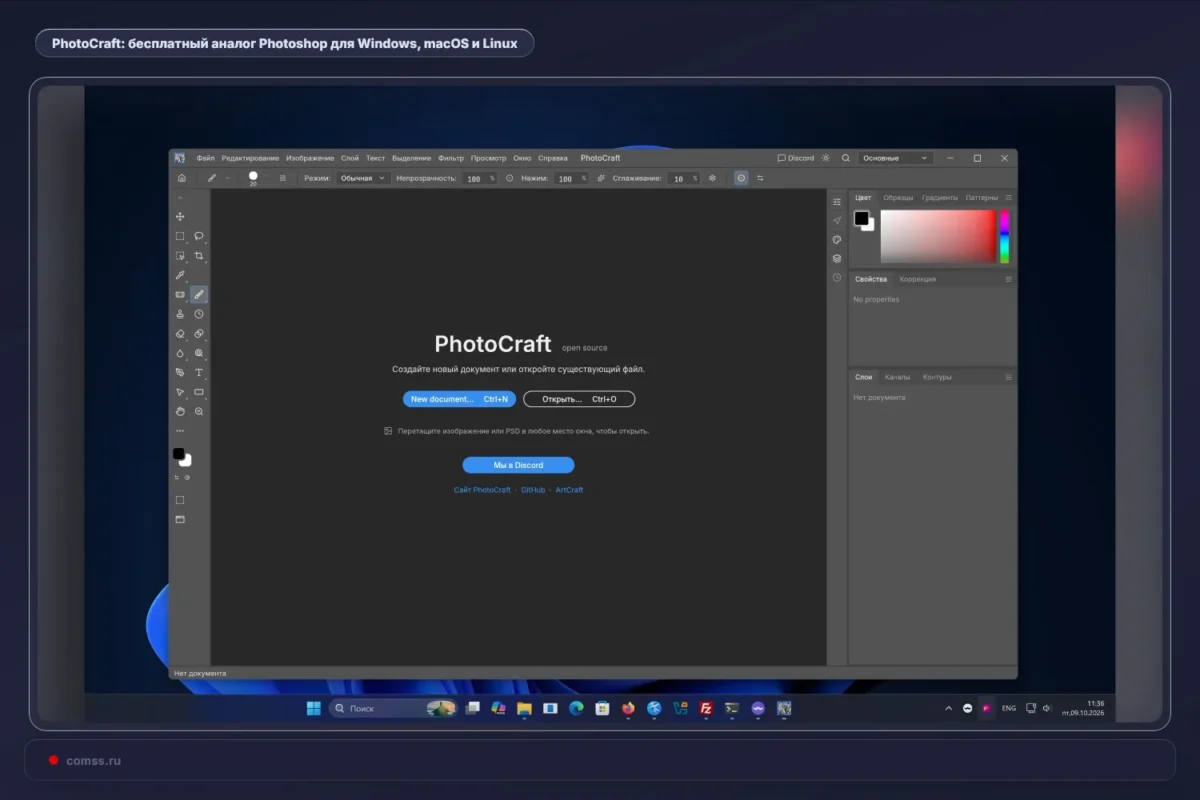
Task: Click the Windows Start button on taskbar
Action: tap(313, 708)
